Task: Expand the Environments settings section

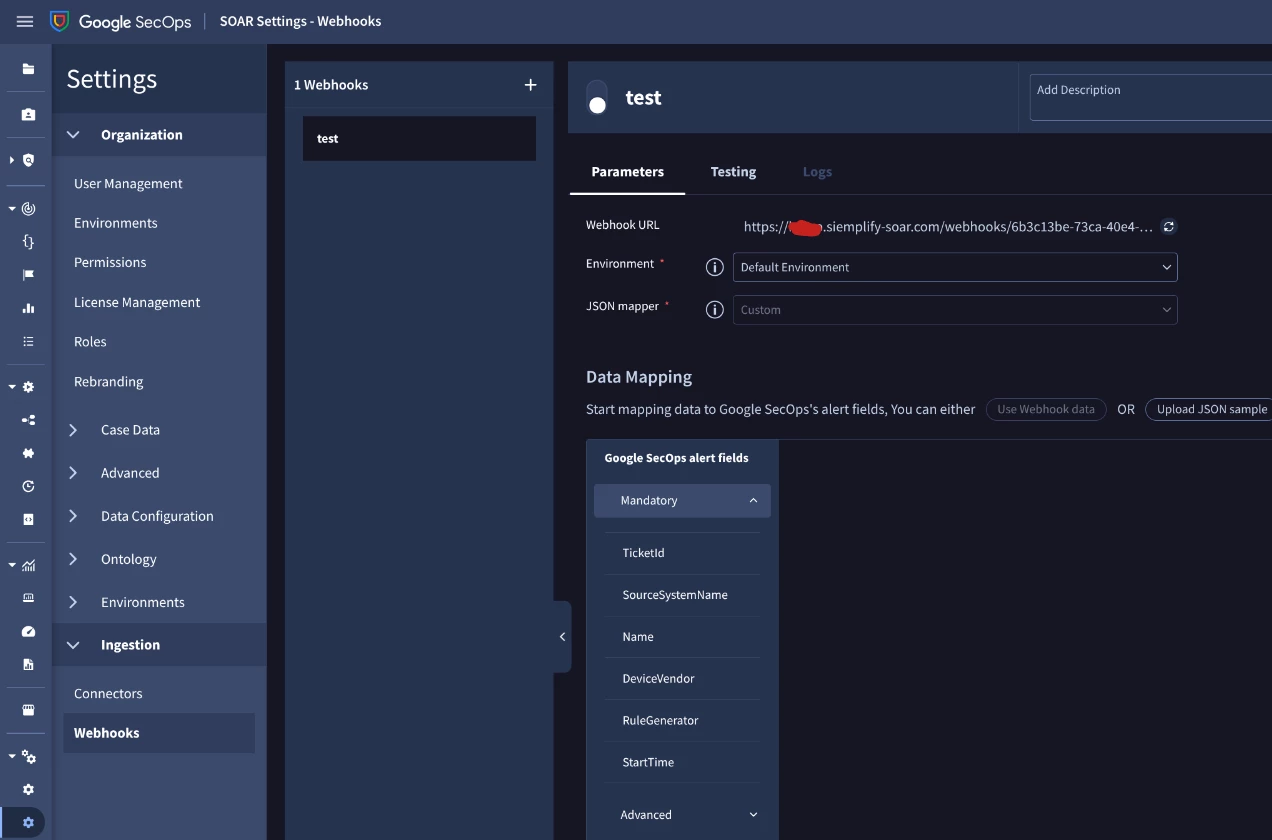Action: pos(73,602)
